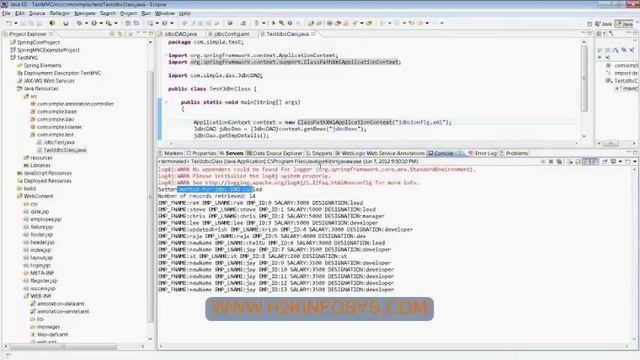Maximize the Project Explorer view
This screenshot has width=640, height=360.
(x=151, y=33)
